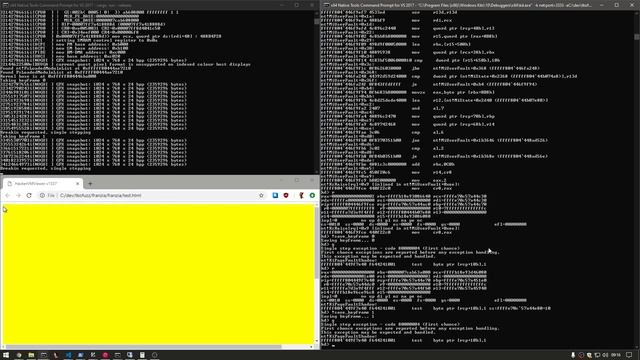This screenshot has height=360, width=640.
Task: Open the calculator-like icon in the taskbar
Action: point(142,355)
